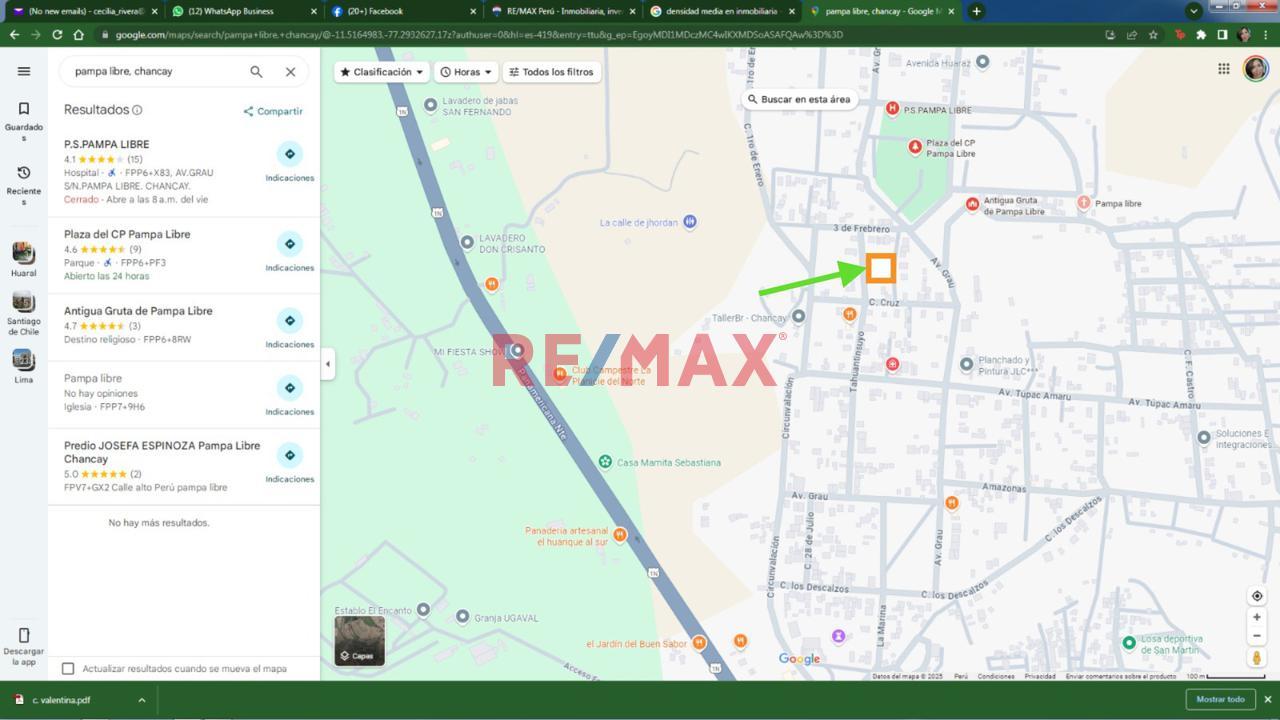Open Google apps grid icon

click(x=1223, y=69)
